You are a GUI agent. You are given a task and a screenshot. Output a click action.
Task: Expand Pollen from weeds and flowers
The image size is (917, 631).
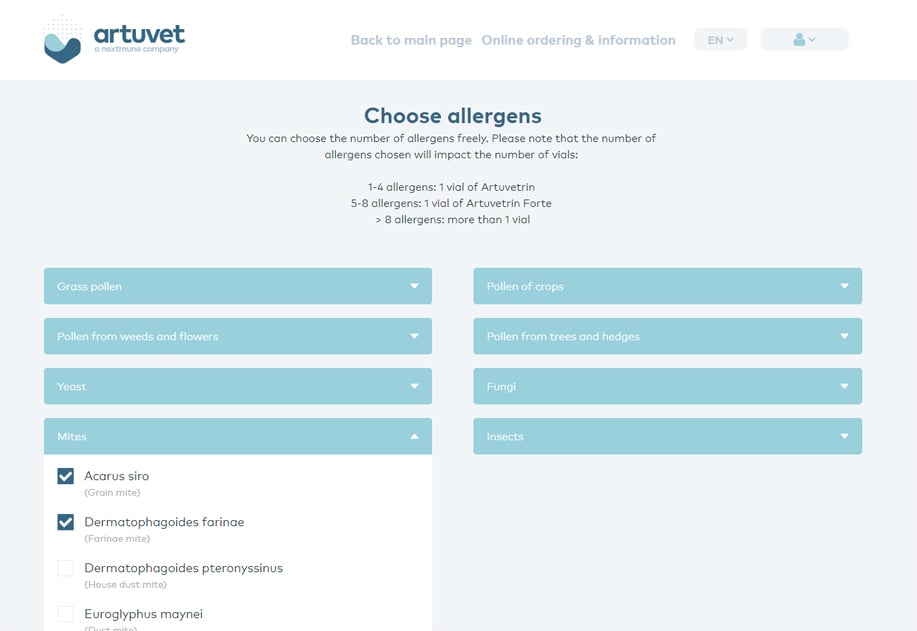[237, 337]
